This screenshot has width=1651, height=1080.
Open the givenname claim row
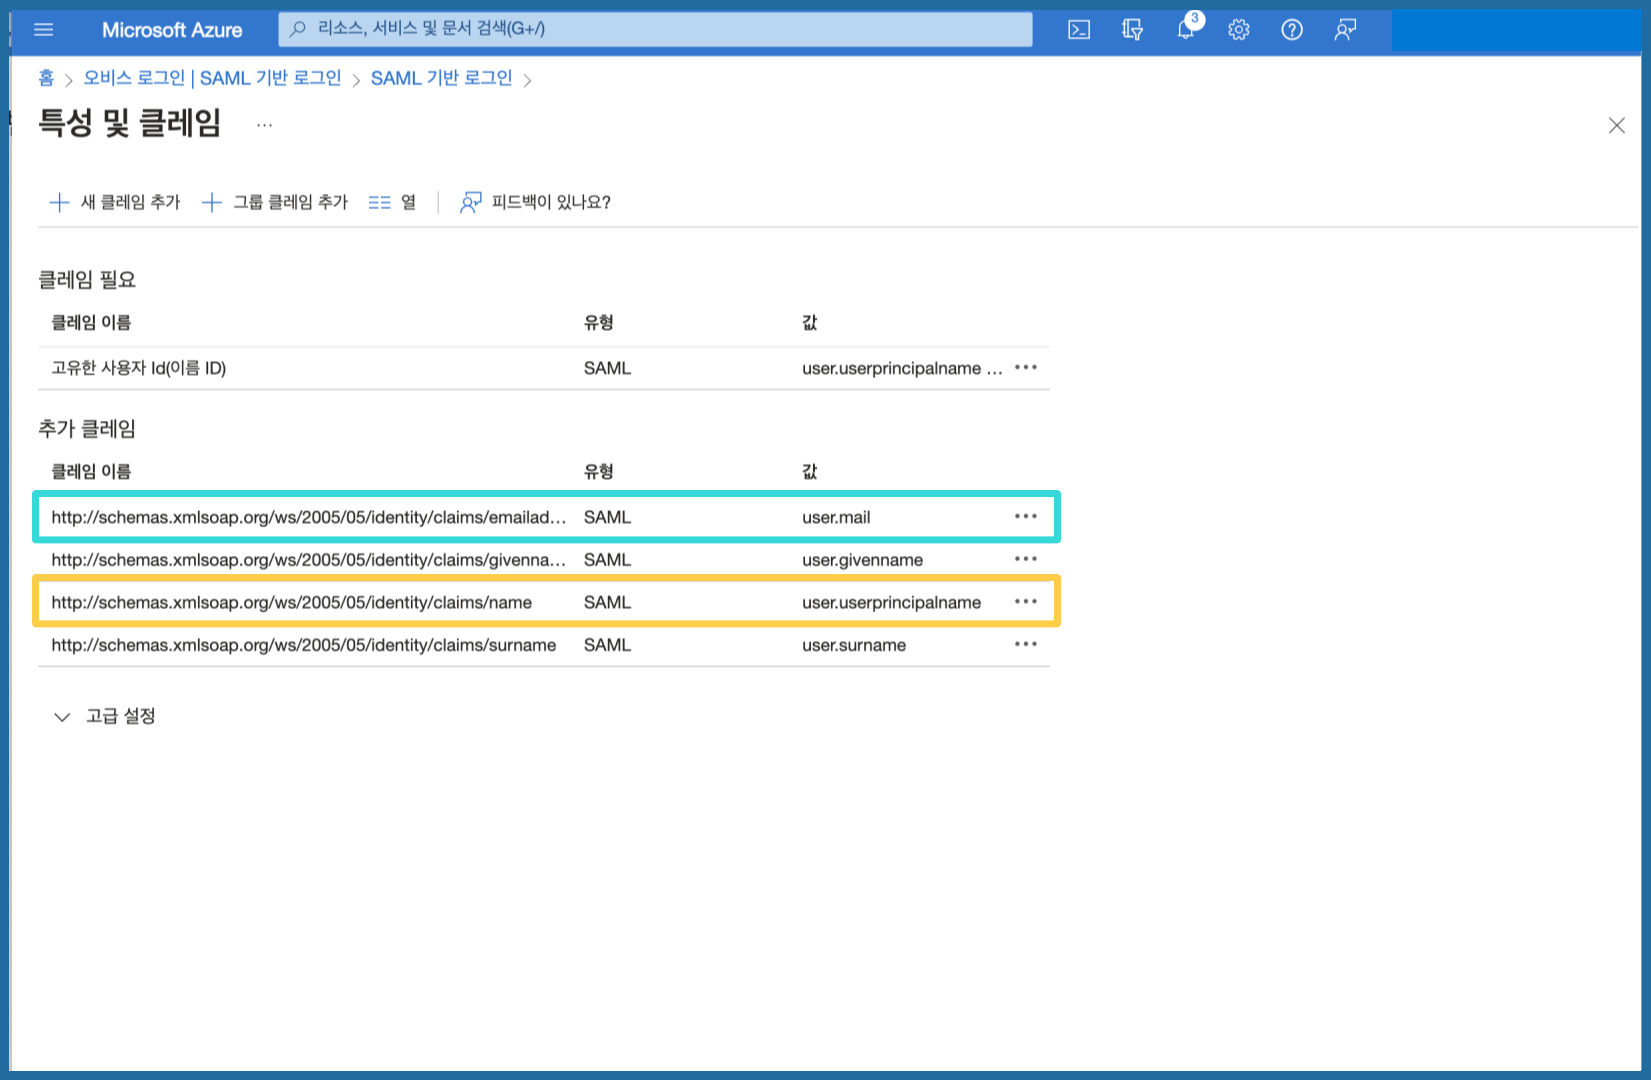[x=544, y=560]
